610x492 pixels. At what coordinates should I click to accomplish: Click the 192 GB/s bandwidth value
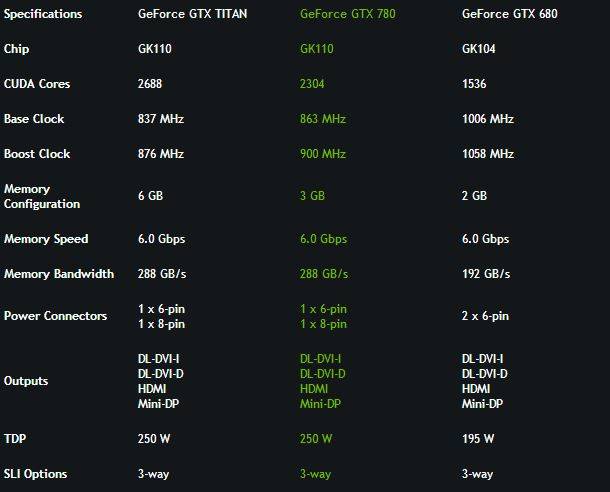(486, 274)
